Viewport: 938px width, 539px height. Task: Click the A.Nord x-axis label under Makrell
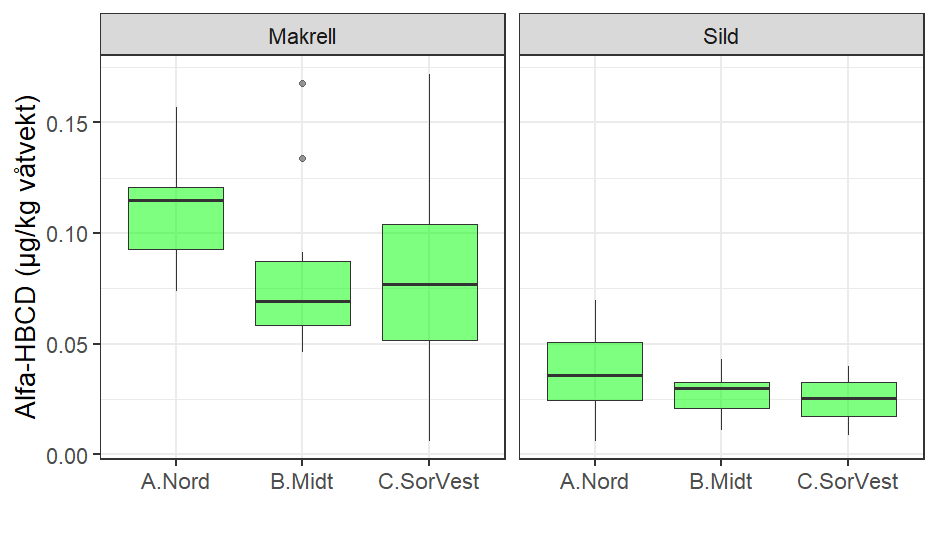pos(176,482)
